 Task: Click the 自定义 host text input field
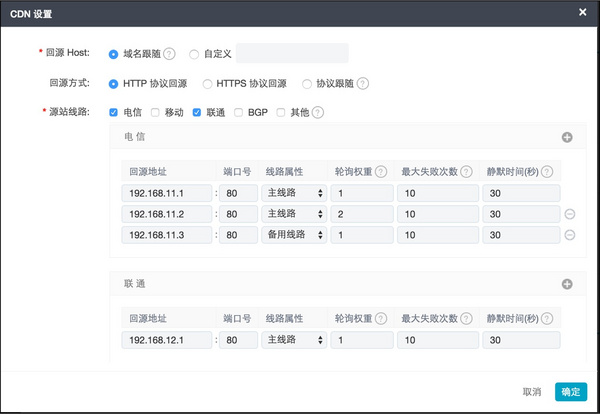(x=292, y=54)
